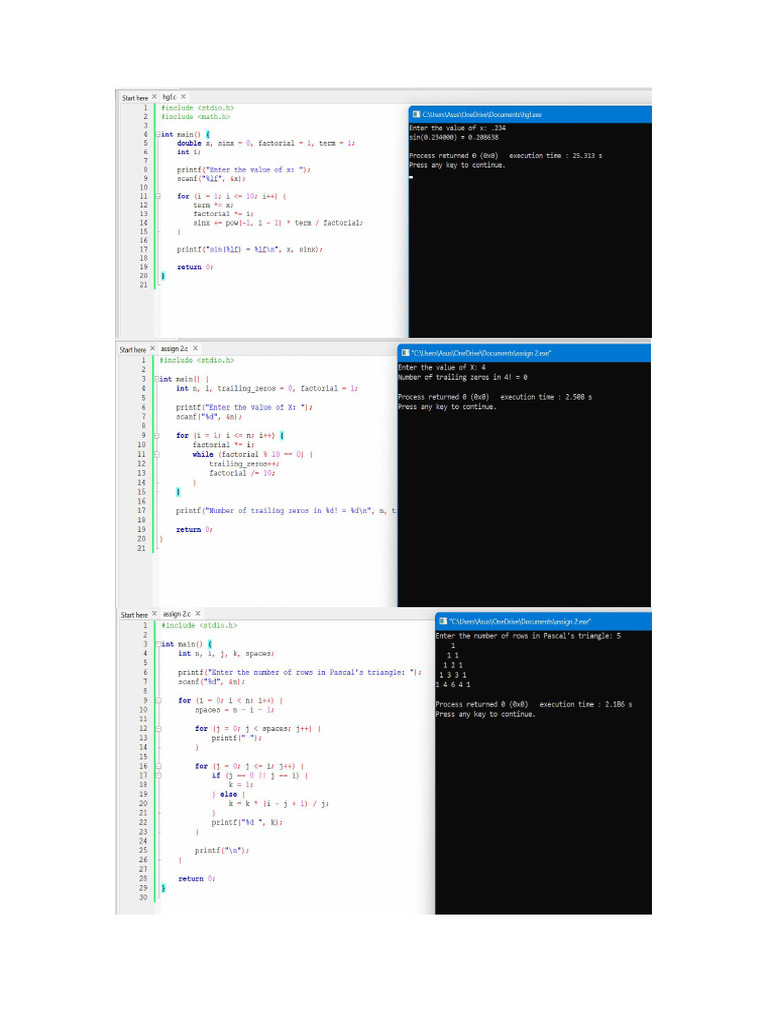Collapse the 'for (j = 0; j <= i' fold
This screenshot has width=768, height=1024.
click(x=159, y=766)
